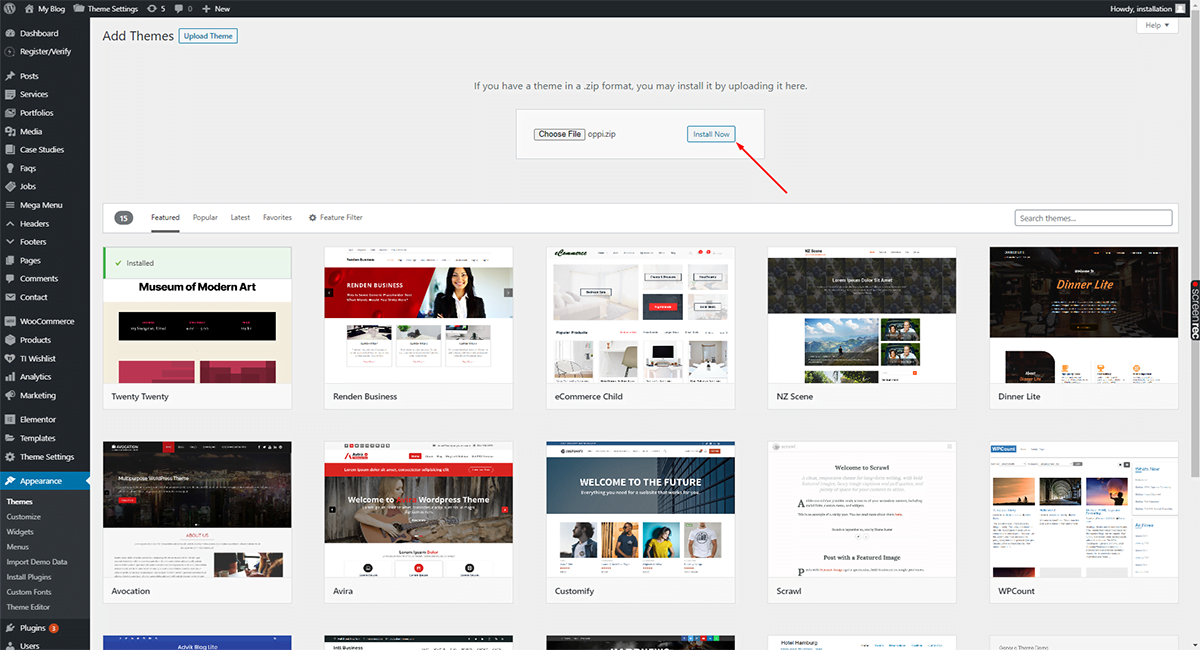Open the Themes submenu item

pyautogui.click(x=20, y=502)
